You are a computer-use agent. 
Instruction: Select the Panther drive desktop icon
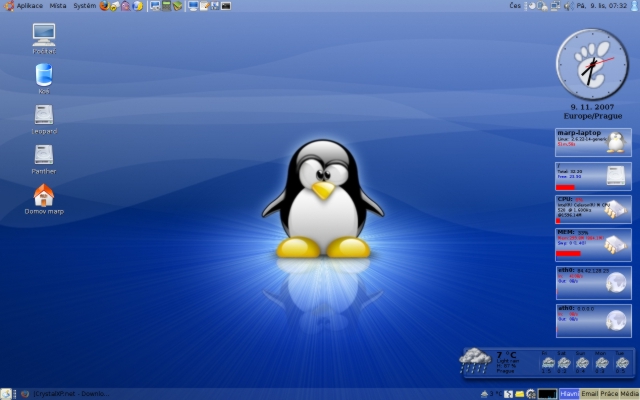click(x=44, y=159)
